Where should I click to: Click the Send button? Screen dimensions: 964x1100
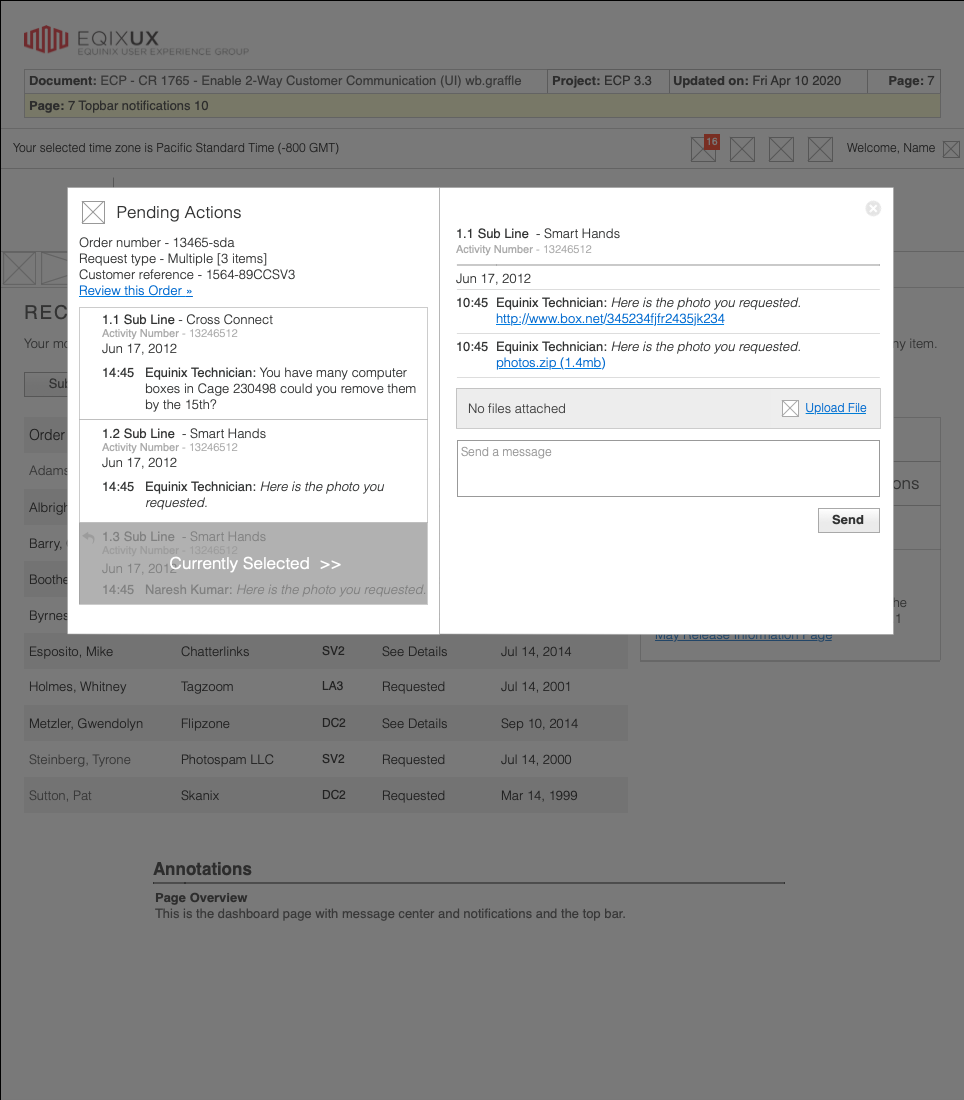(x=848, y=520)
